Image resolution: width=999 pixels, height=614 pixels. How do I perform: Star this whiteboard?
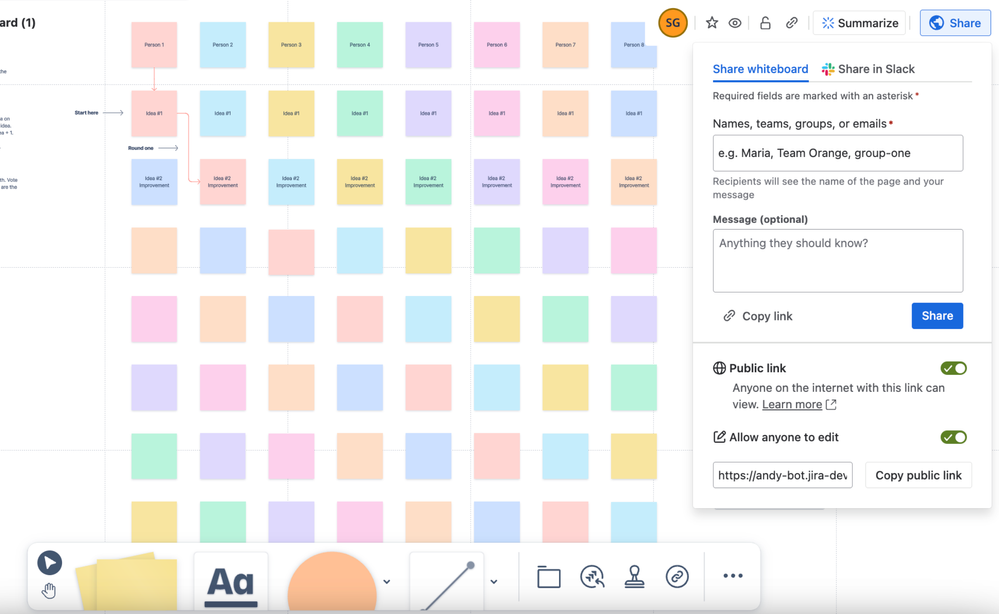712,23
